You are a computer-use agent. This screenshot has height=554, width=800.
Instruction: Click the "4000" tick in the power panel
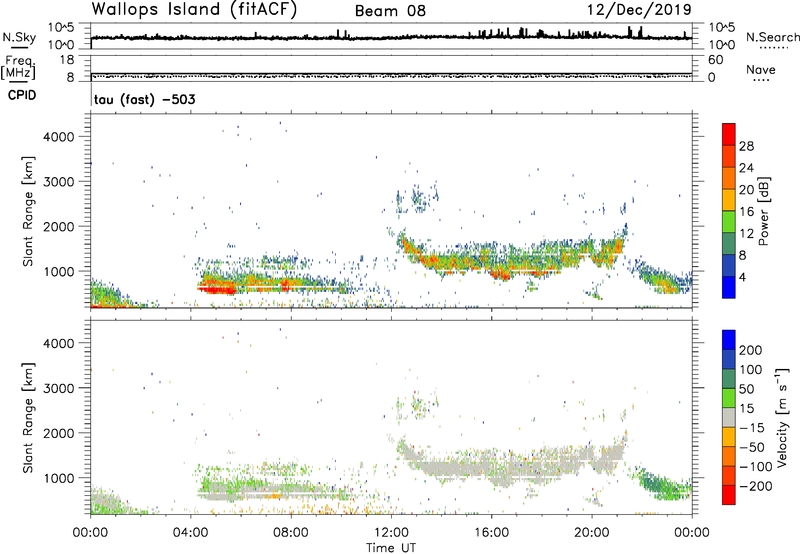[58, 137]
